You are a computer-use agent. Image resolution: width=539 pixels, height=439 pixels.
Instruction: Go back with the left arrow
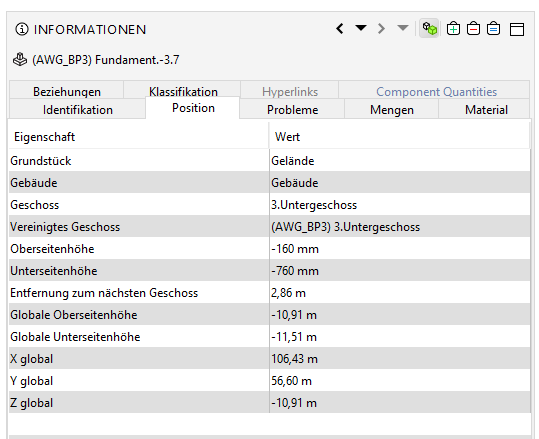(x=340, y=29)
